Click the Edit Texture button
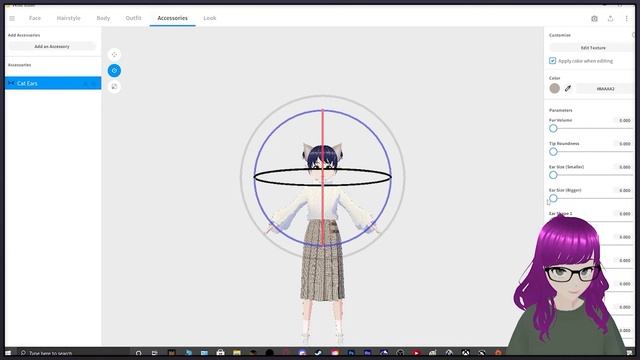This screenshot has height=360, width=640. coord(593,48)
